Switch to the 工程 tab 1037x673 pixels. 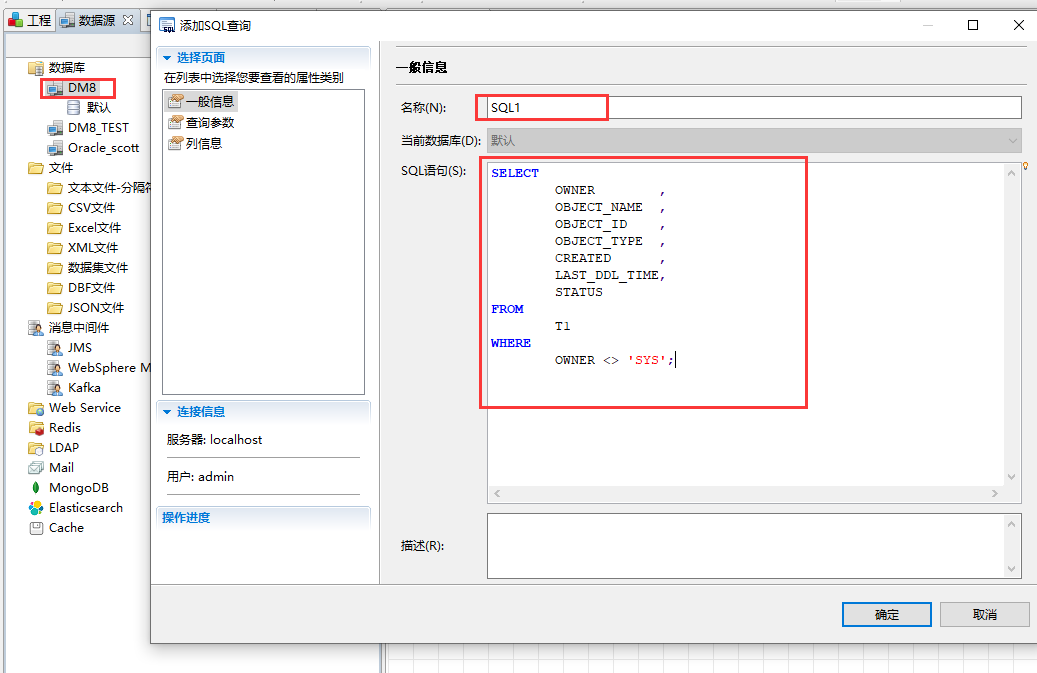(x=30, y=20)
